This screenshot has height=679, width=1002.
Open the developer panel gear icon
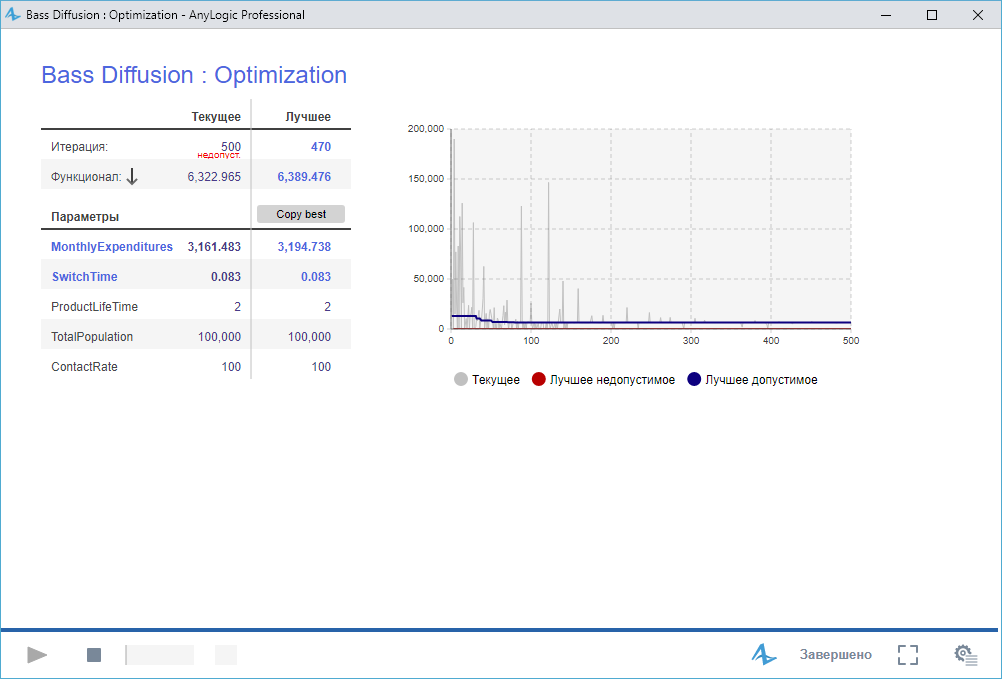tap(966, 655)
